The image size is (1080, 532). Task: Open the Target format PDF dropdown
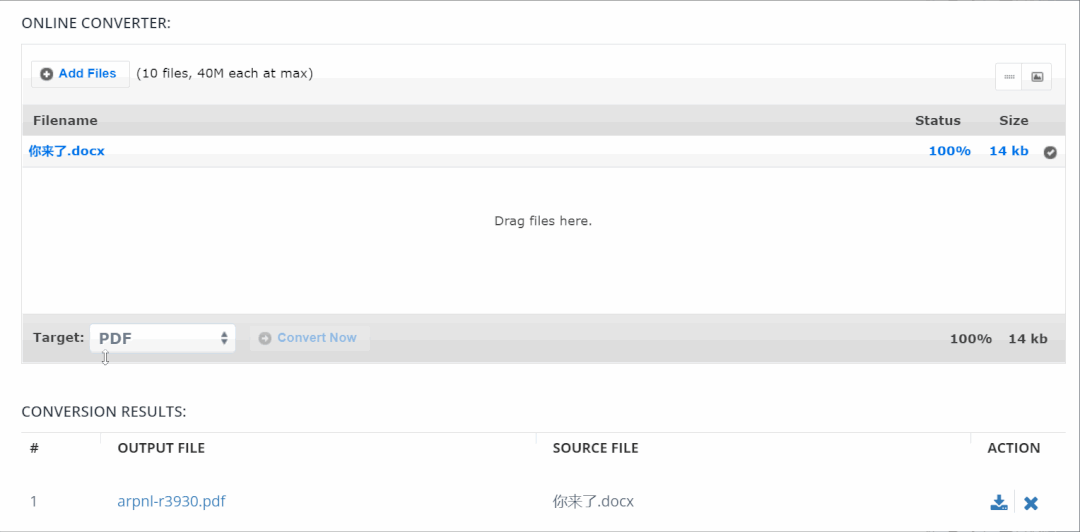point(163,338)
